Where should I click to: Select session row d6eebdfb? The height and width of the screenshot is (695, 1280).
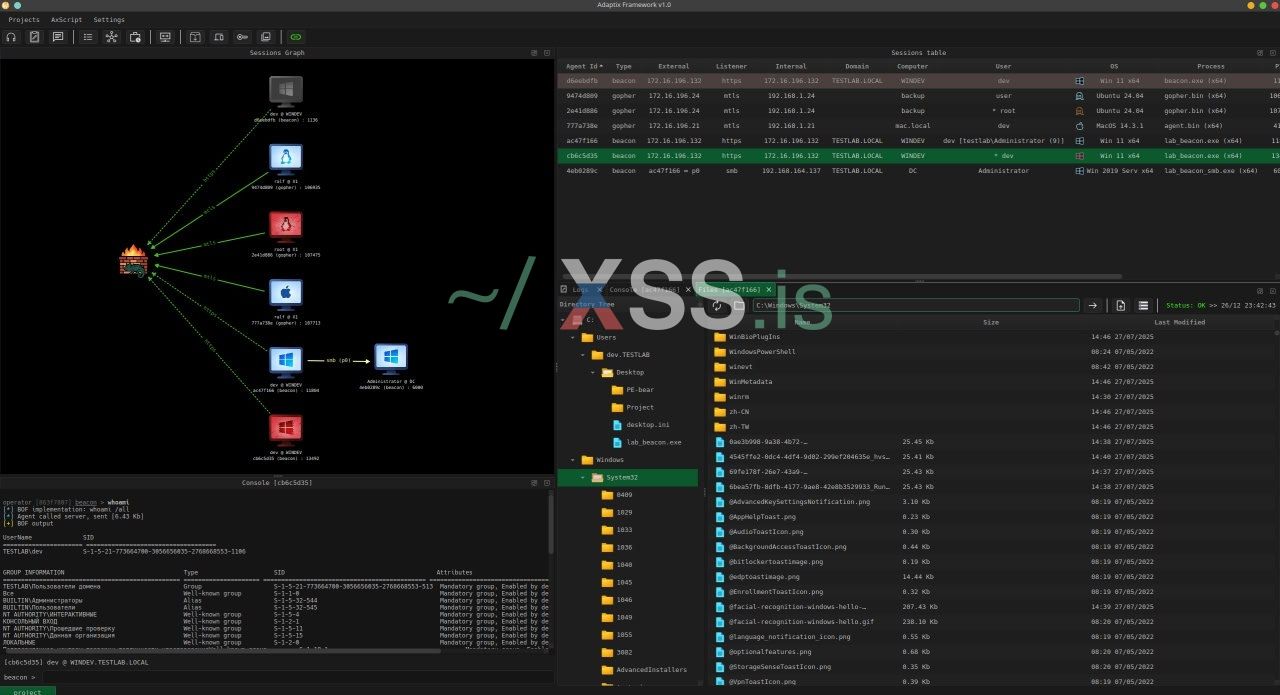coord(918,81)
